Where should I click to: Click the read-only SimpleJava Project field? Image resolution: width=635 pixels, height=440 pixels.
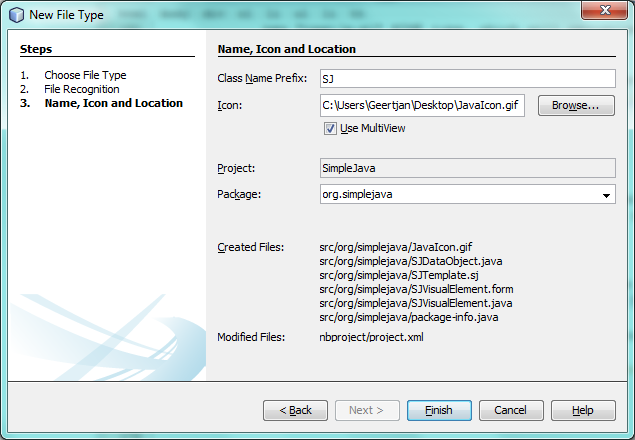pos(465,168)
